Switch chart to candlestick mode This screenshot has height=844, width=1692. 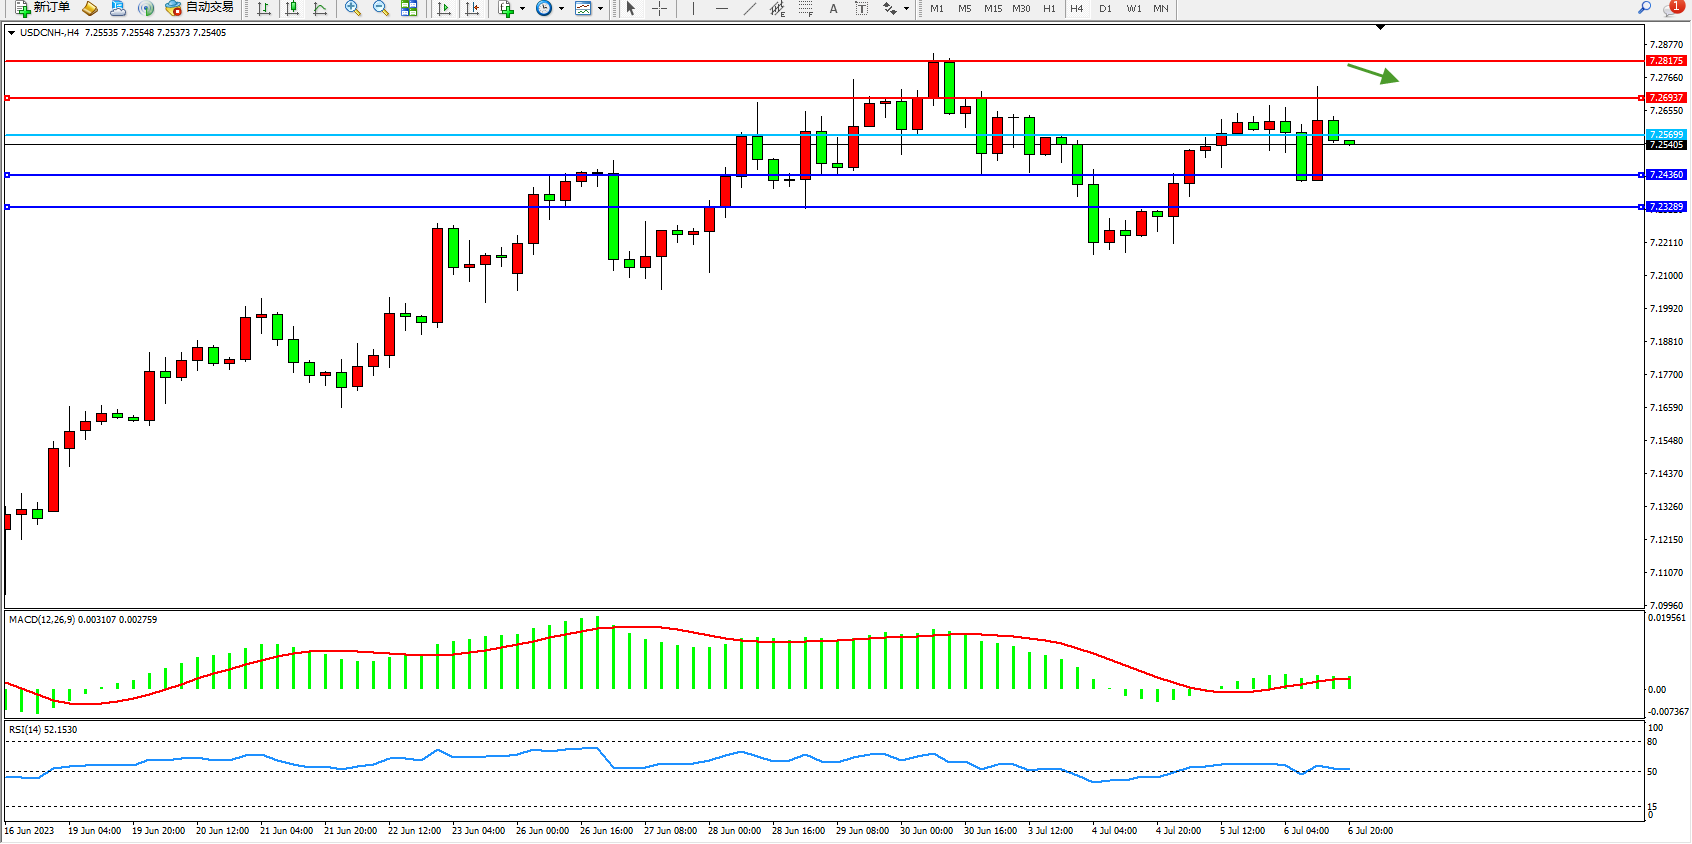pos(292,8)
